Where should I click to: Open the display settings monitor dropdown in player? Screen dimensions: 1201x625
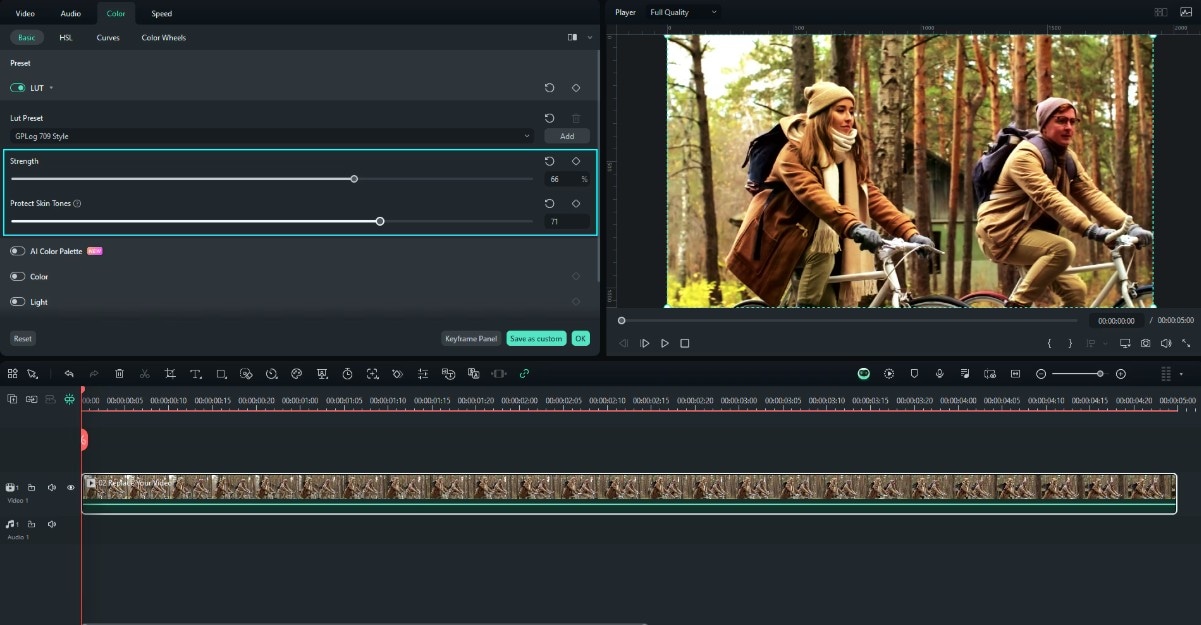(x=1125, y=343)
